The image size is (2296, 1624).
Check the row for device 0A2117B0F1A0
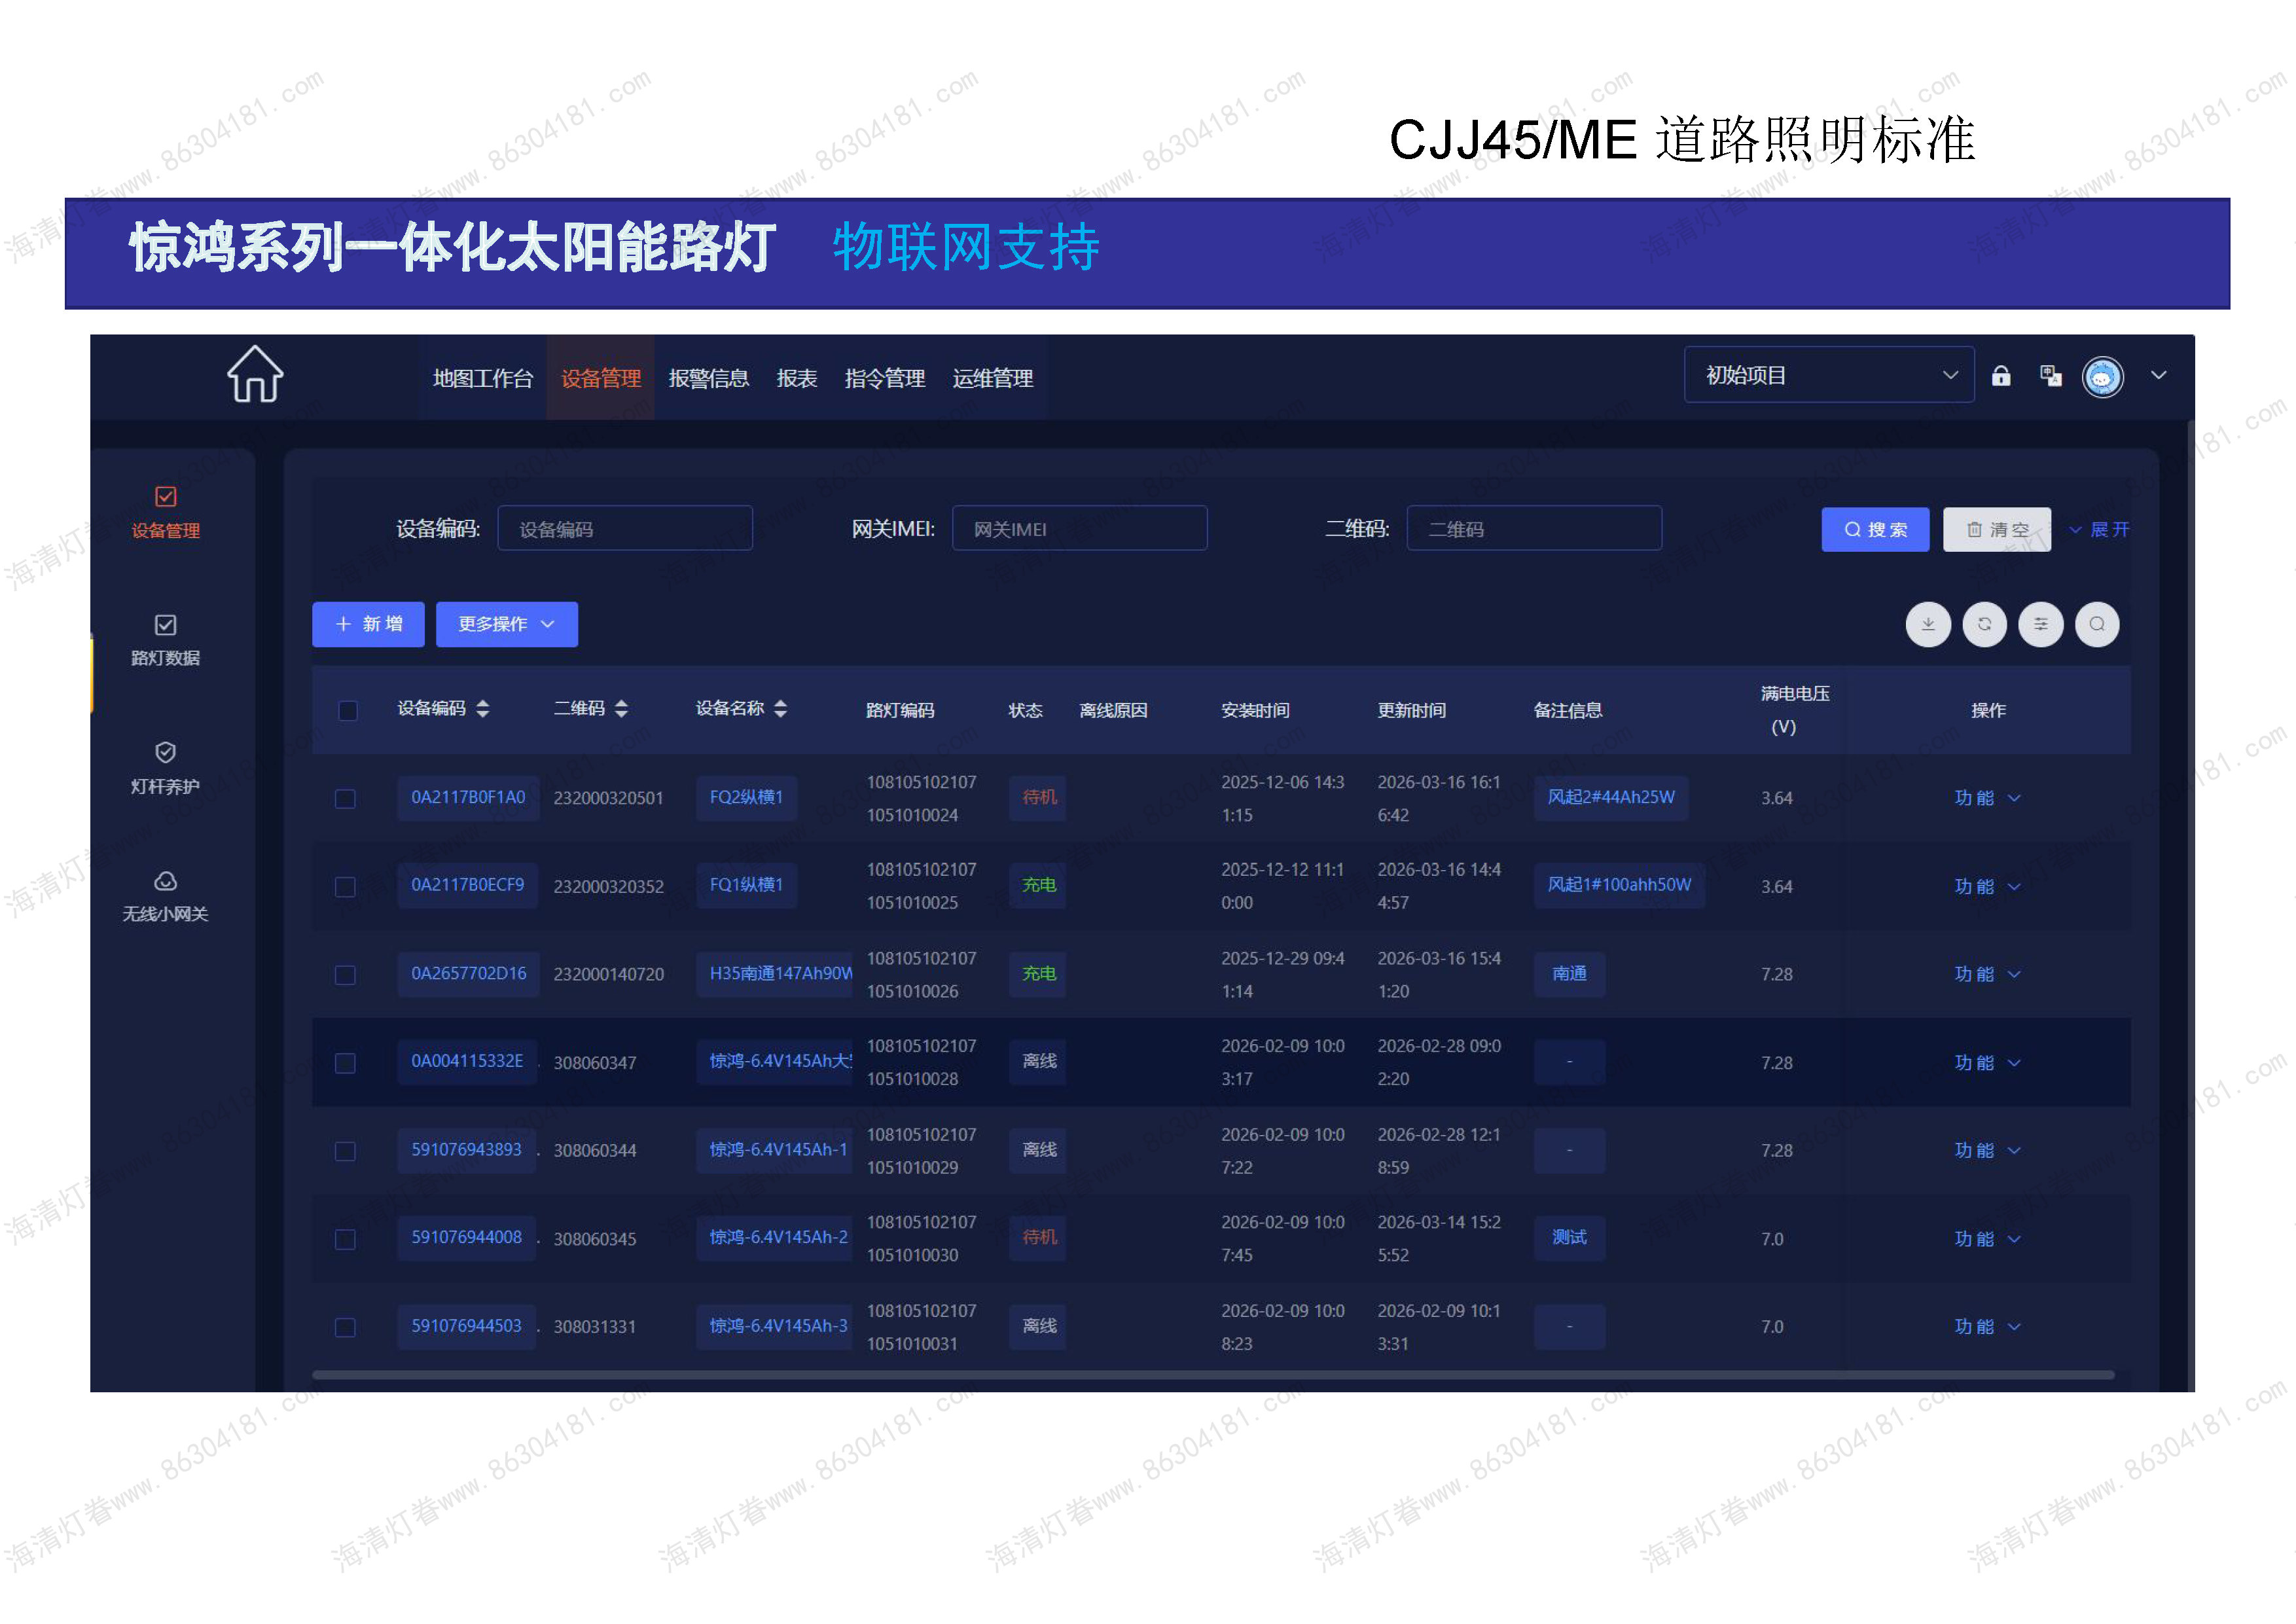coord(345,798)
